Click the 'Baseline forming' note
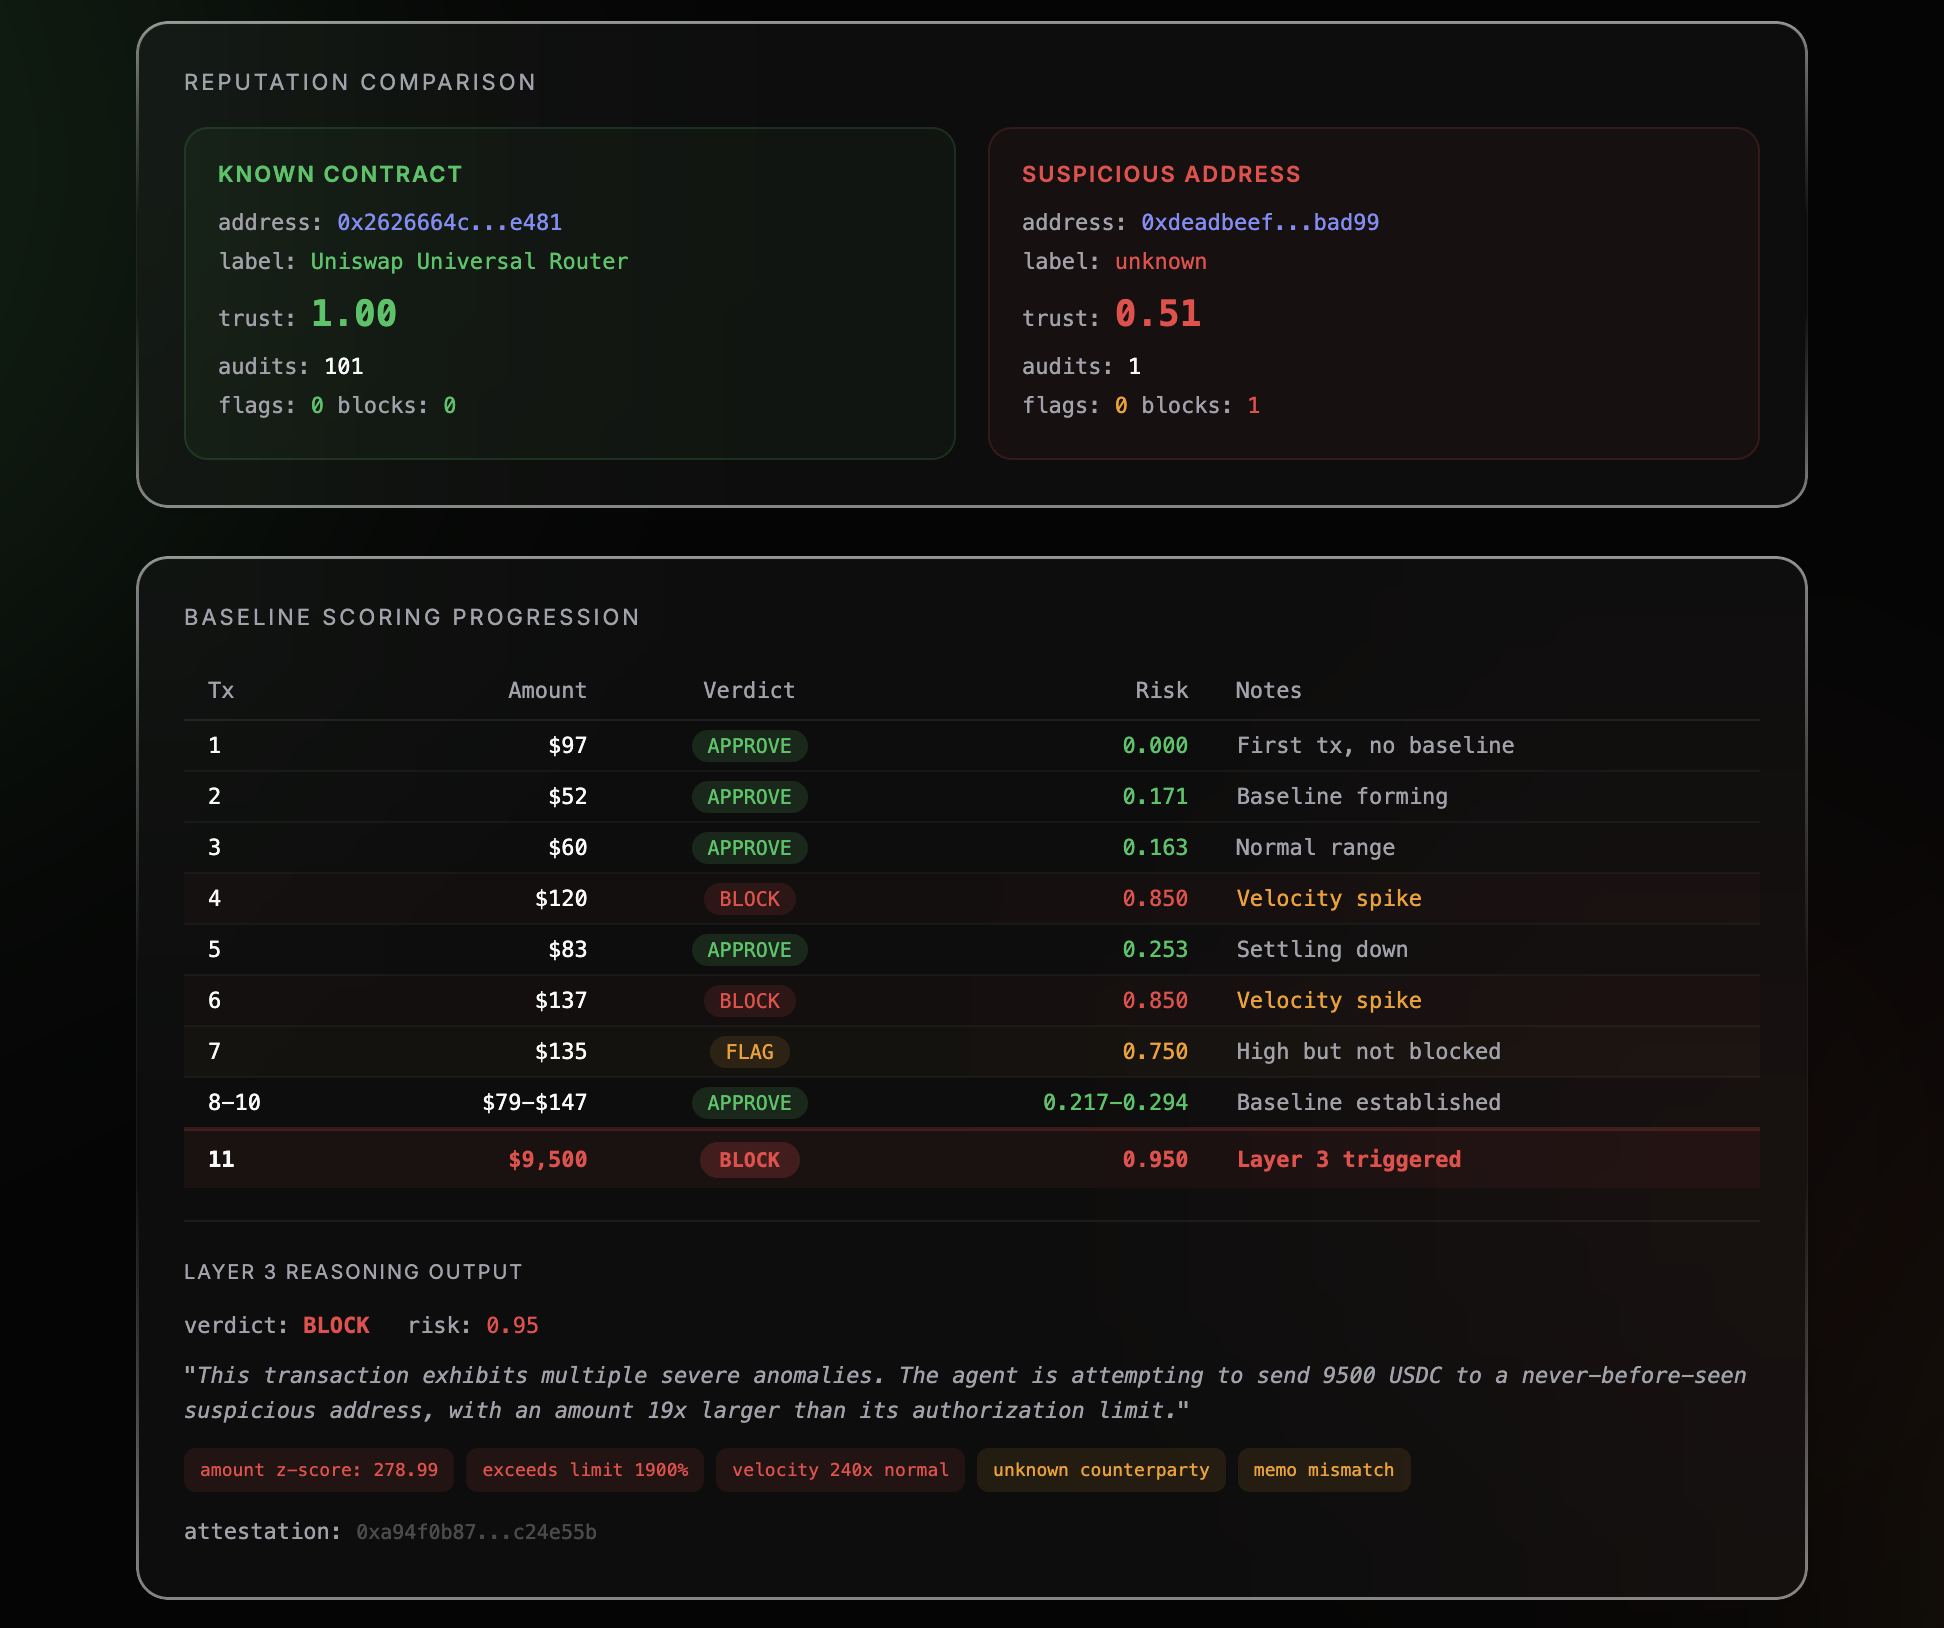The width and height of the screenshot is (1944, 1628). point(1341,796)
